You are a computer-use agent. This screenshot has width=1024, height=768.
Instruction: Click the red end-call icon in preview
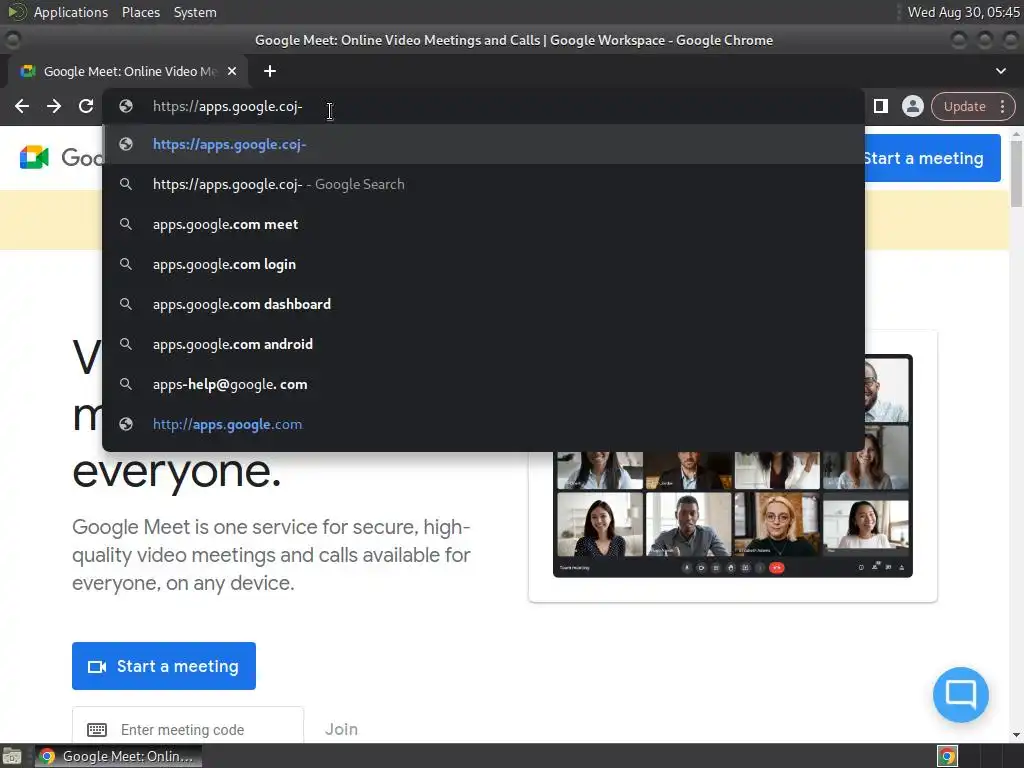(776, 568)
